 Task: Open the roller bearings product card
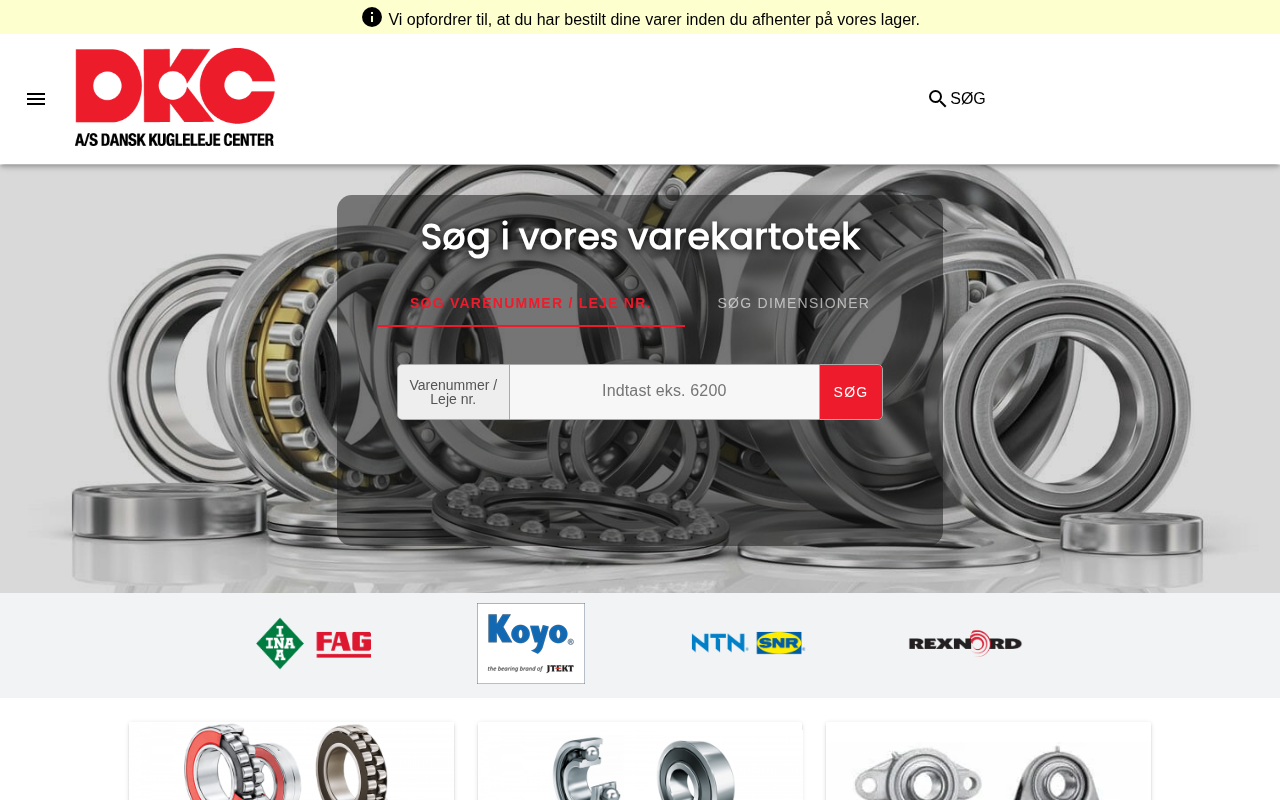point(291,761)
